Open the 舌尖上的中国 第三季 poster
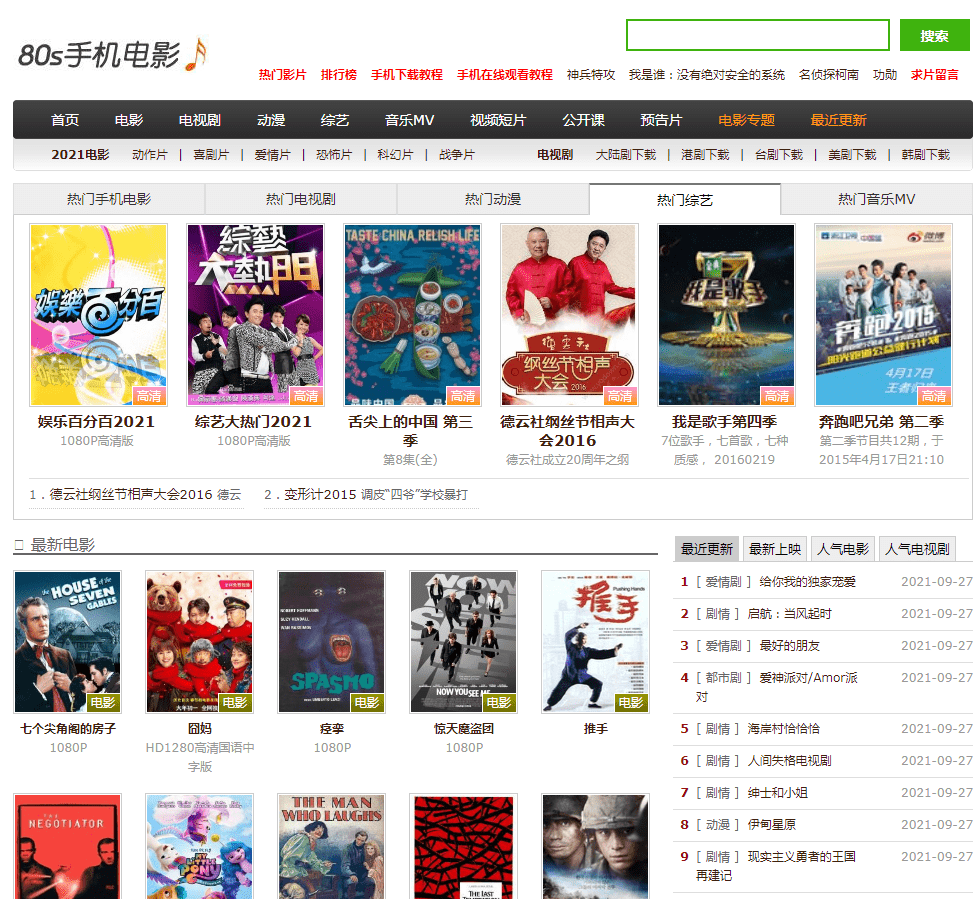979x899 pixels. 412,314
